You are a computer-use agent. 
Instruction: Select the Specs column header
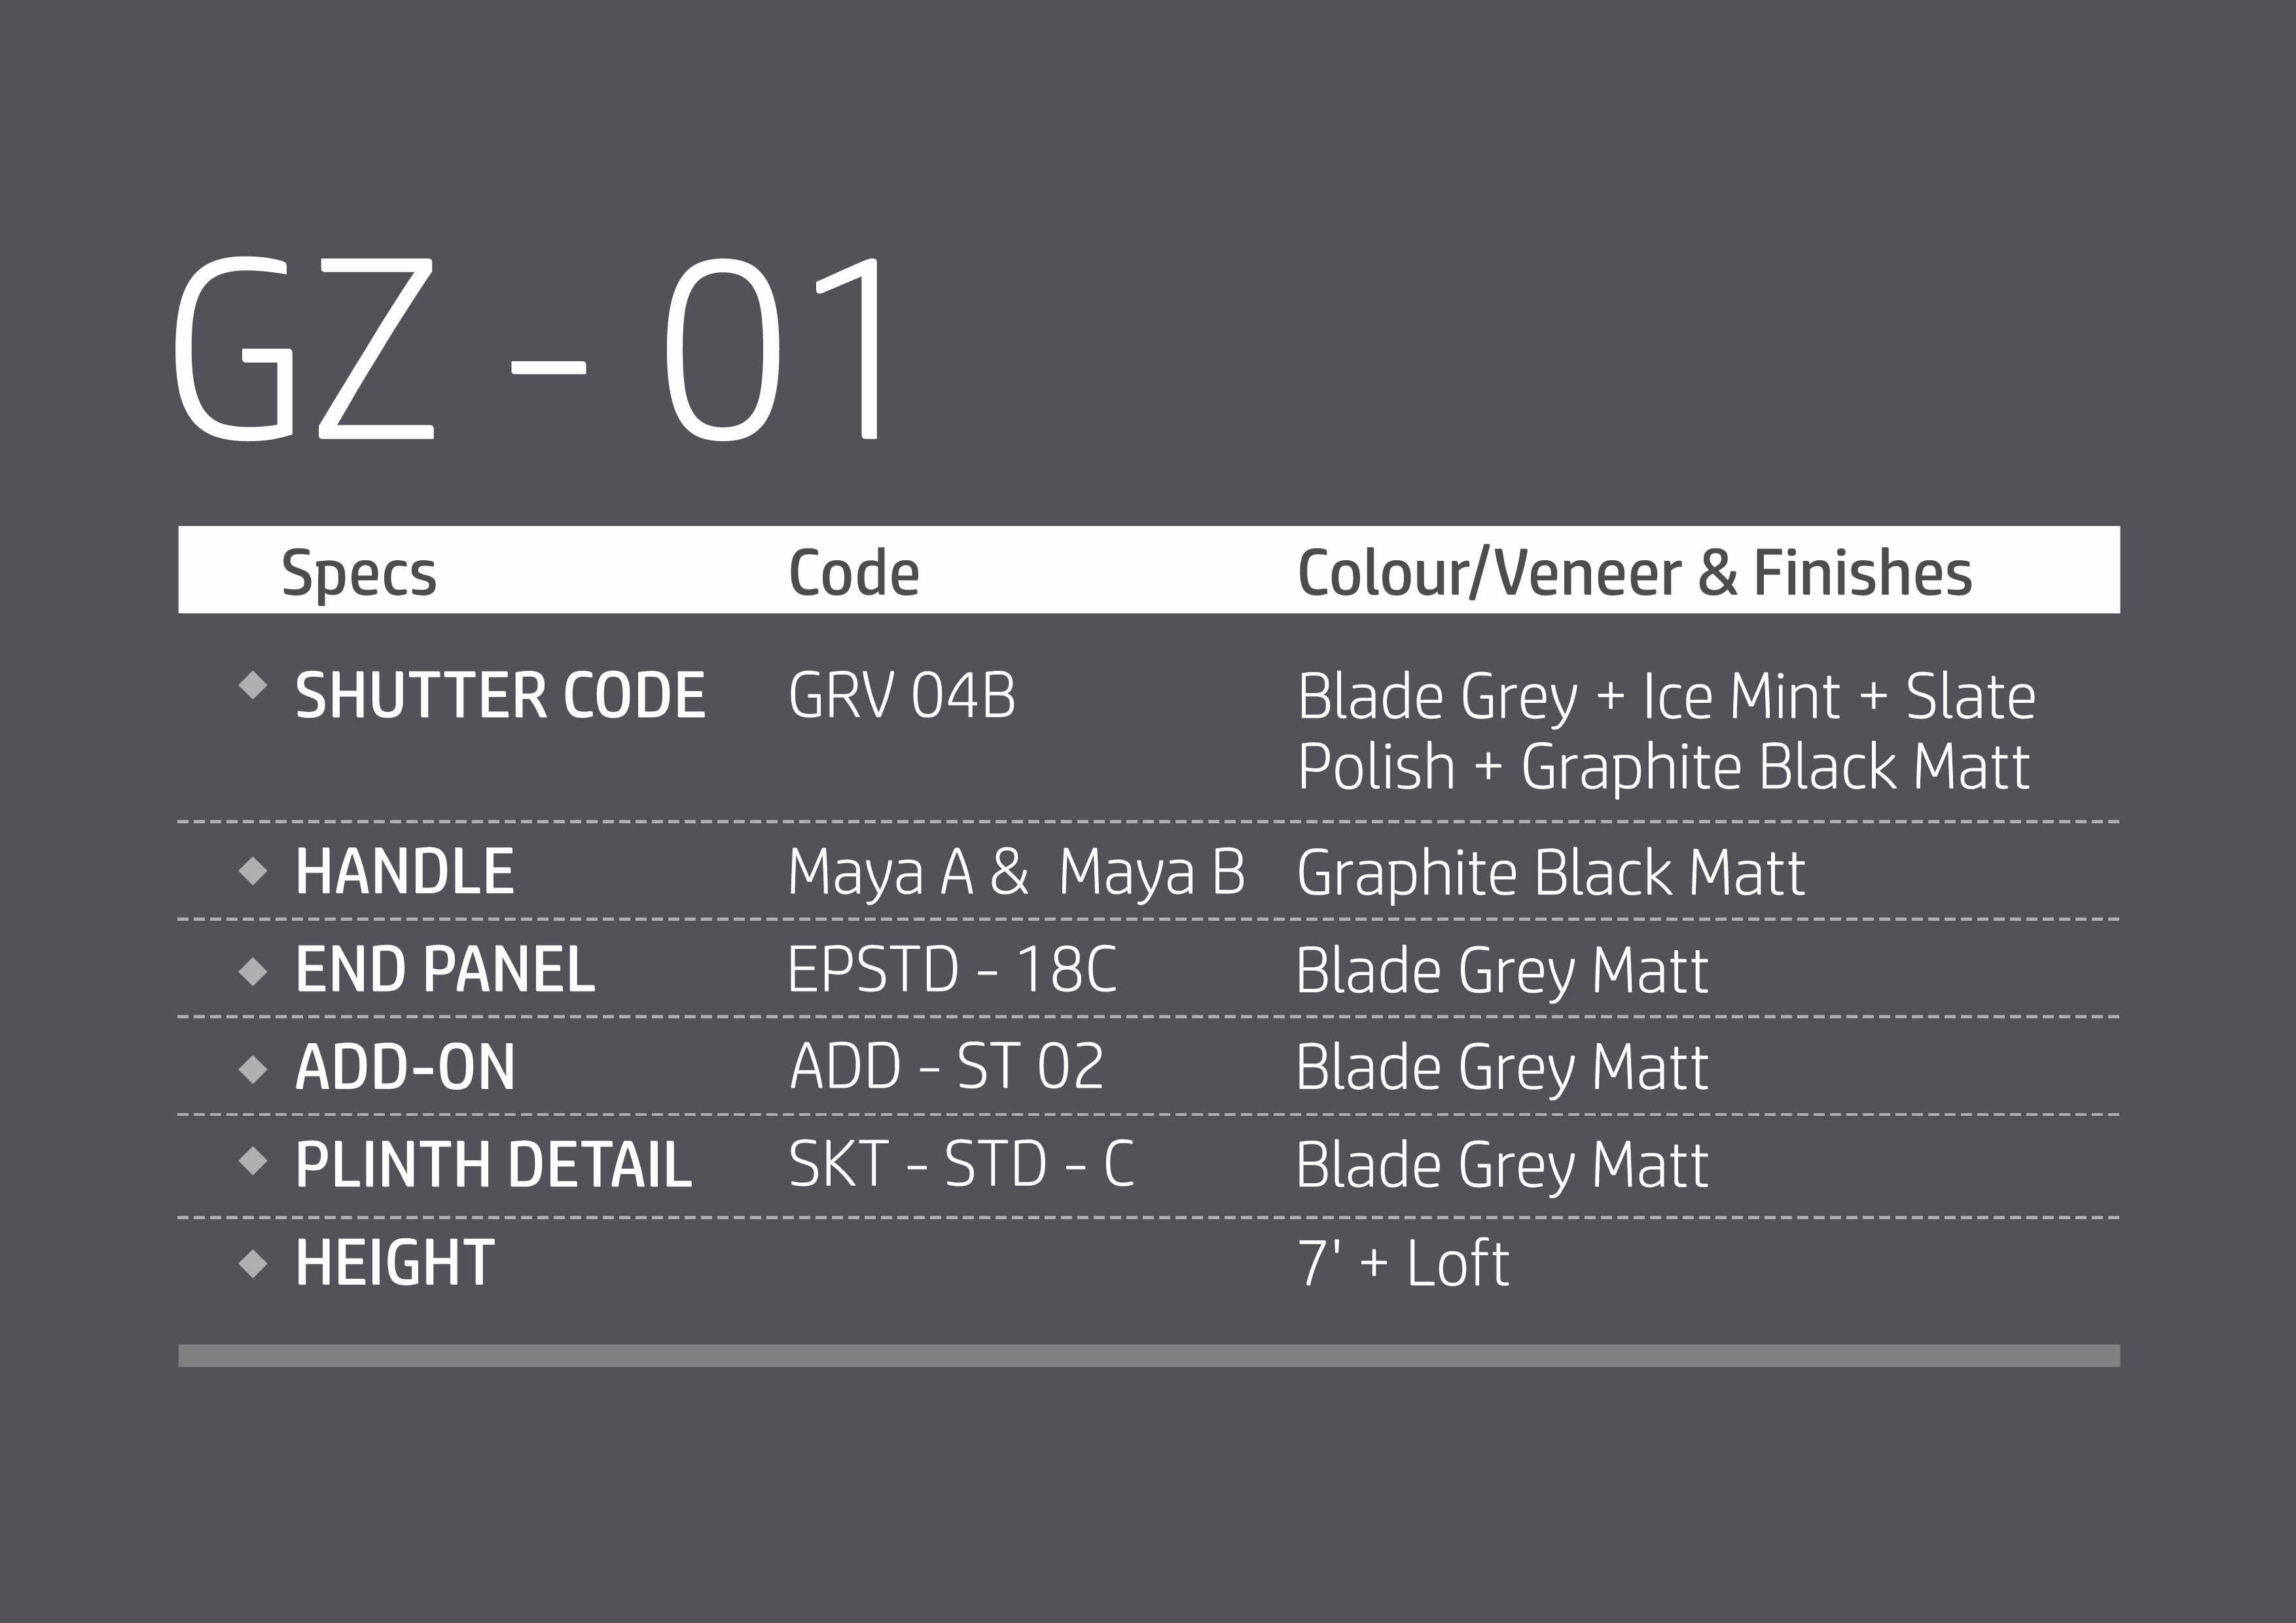359,573
